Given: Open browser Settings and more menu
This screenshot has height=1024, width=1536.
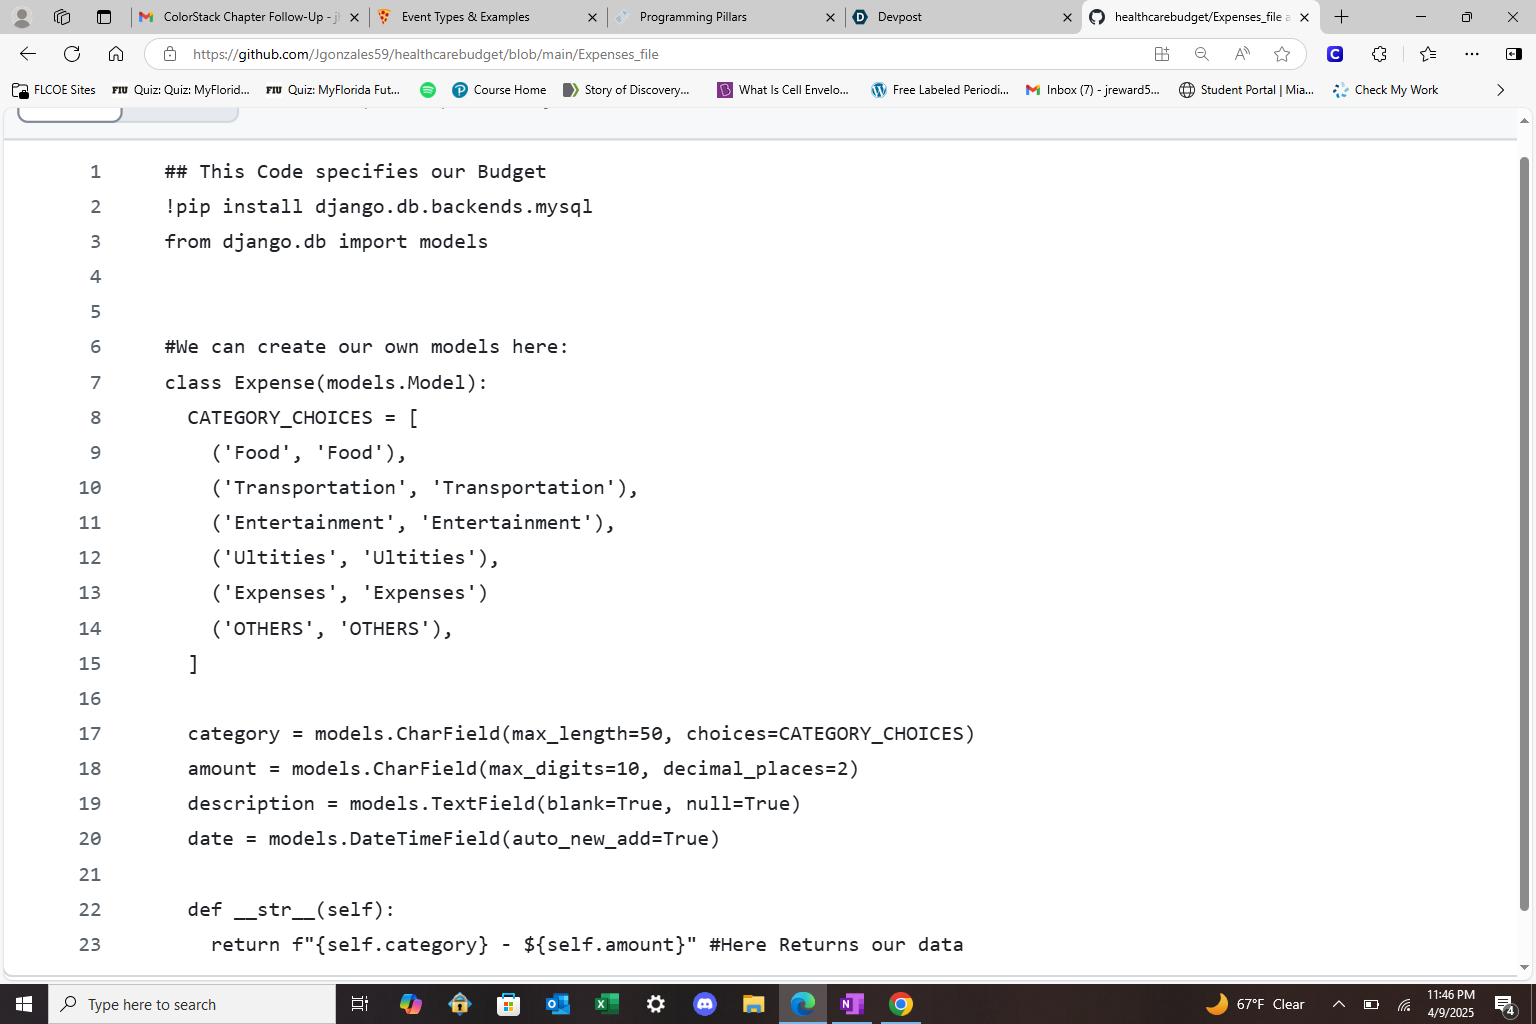Looking at the screenshot, I should 1472,54.
